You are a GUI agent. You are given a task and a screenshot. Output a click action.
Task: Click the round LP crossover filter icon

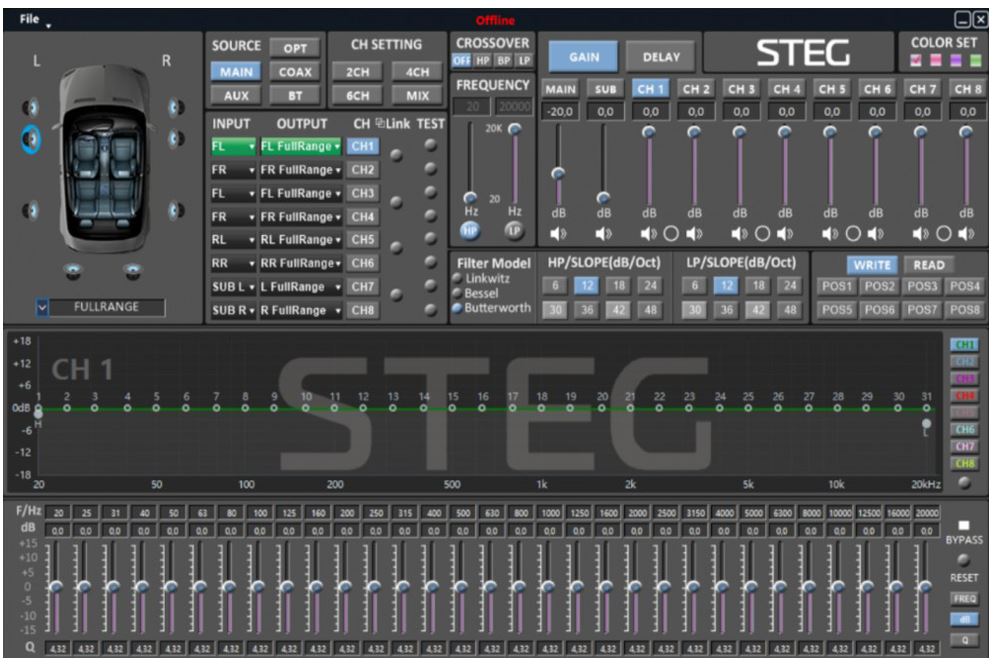(x=514, y=229)
